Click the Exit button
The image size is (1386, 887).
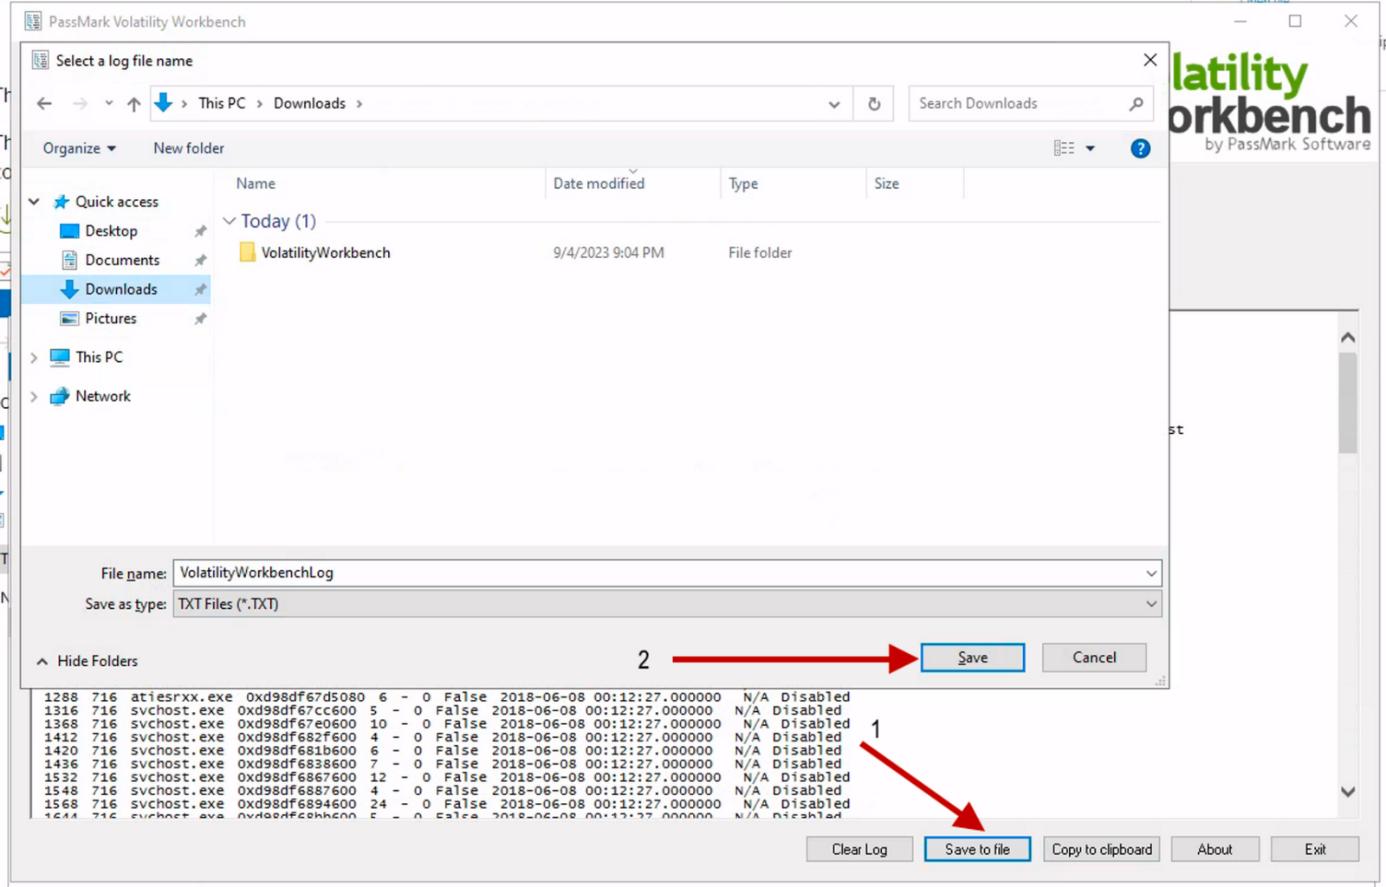tap(1315, 849)
